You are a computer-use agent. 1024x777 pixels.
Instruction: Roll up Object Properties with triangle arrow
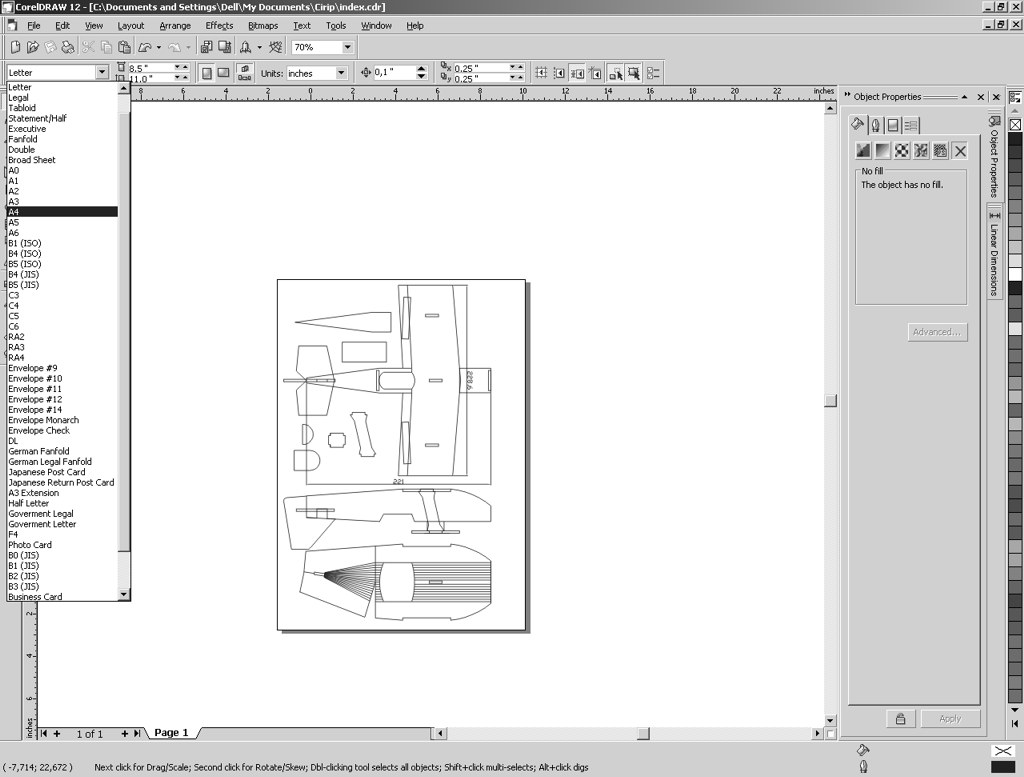coord(964,97)
